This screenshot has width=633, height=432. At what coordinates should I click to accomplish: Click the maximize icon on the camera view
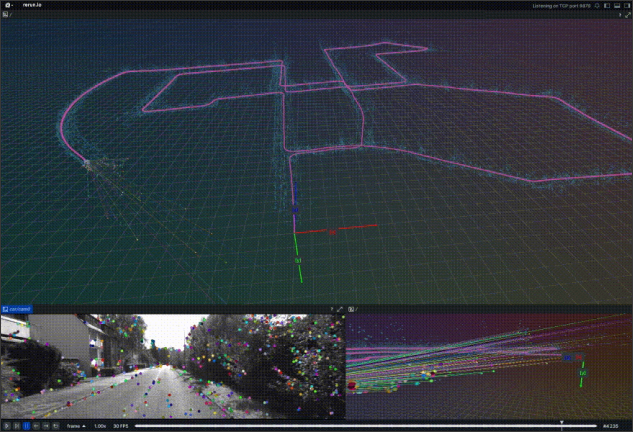click(x=340, y=310)
